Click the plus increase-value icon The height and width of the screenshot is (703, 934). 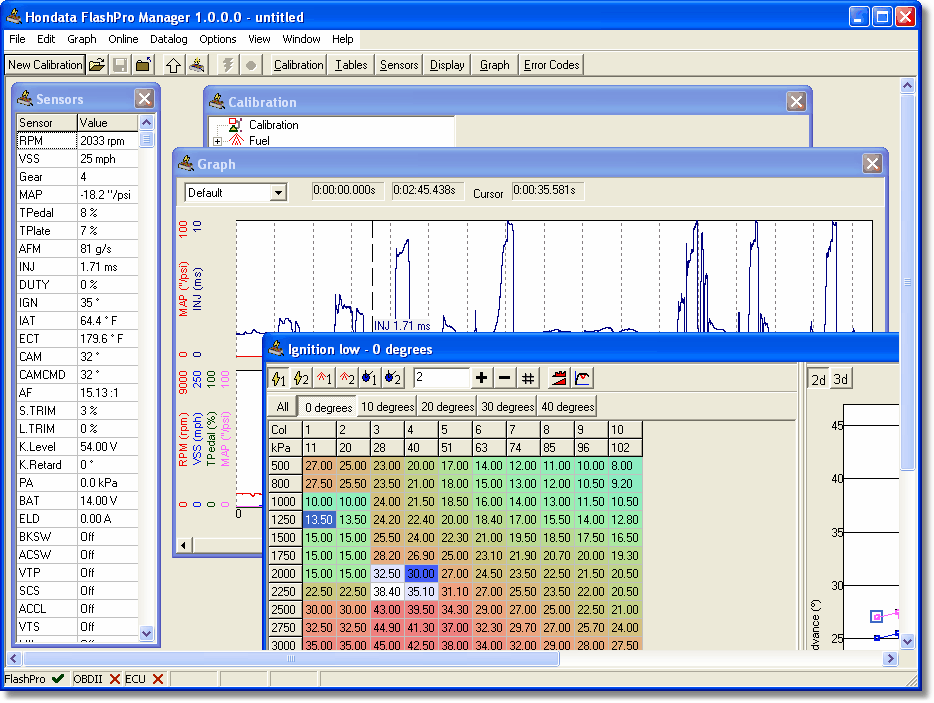tap(482, 378)
